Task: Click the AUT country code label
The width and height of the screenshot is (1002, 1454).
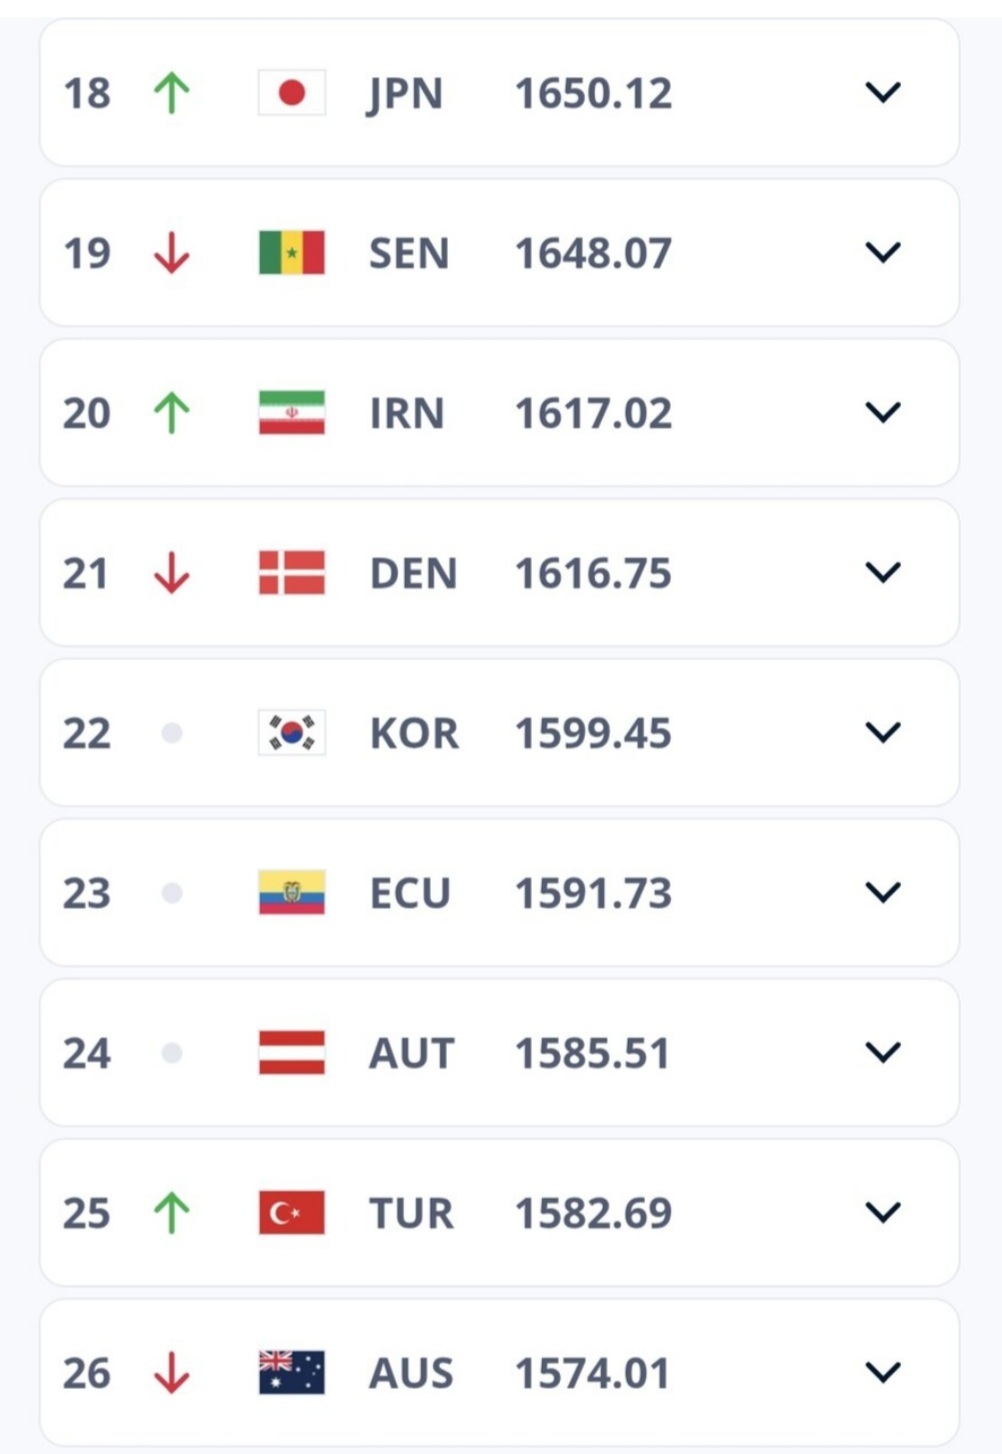Action: [x=411, y=1053]
